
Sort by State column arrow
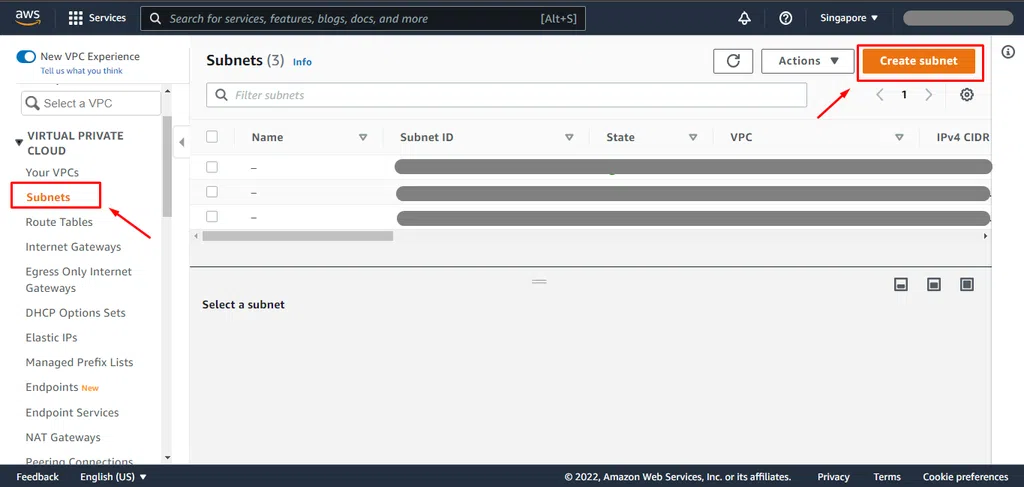click(693, 137)
